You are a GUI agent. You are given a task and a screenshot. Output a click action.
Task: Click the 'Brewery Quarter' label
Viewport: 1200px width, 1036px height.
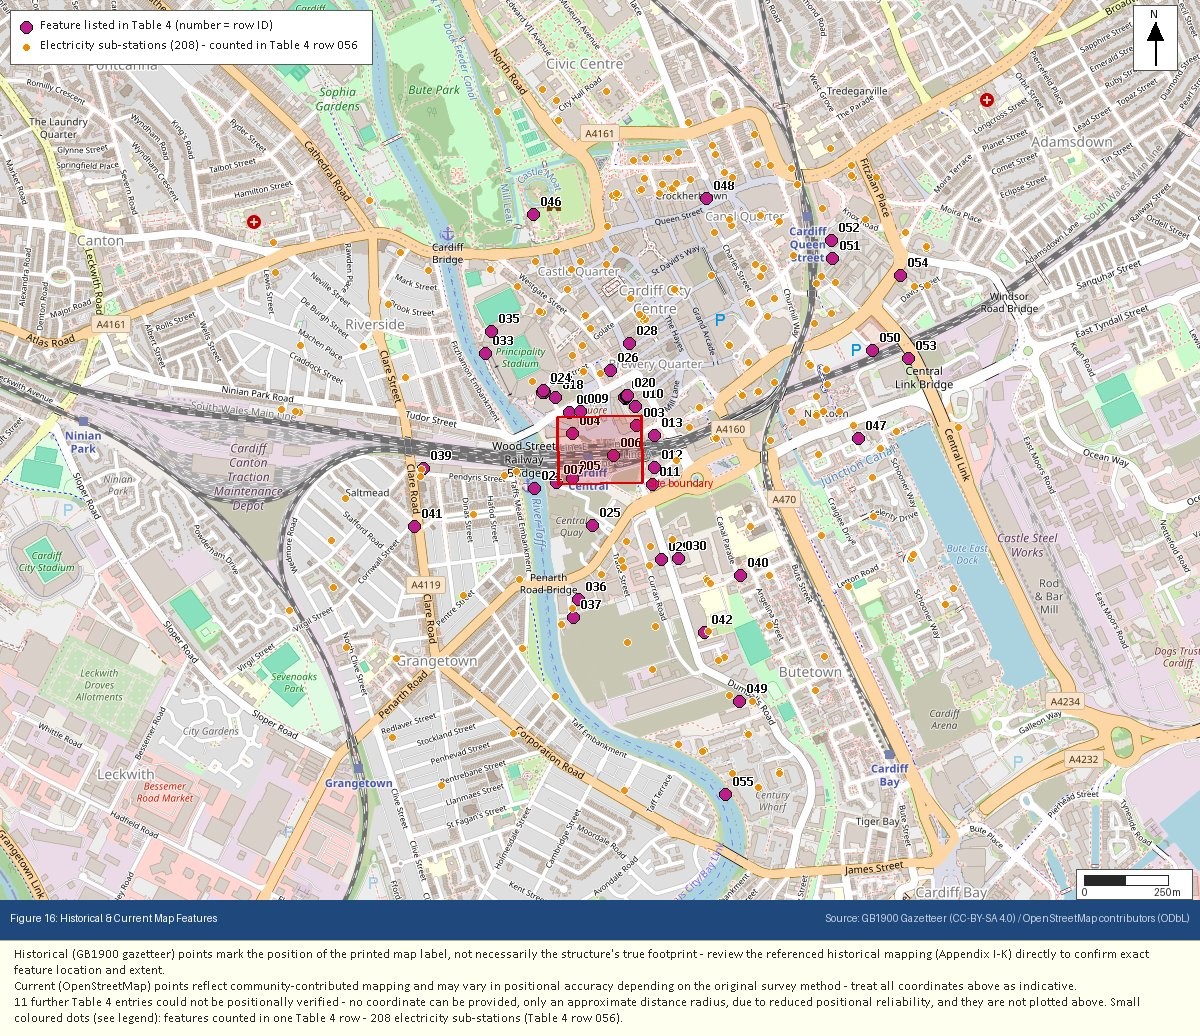[x=656, y=364]
